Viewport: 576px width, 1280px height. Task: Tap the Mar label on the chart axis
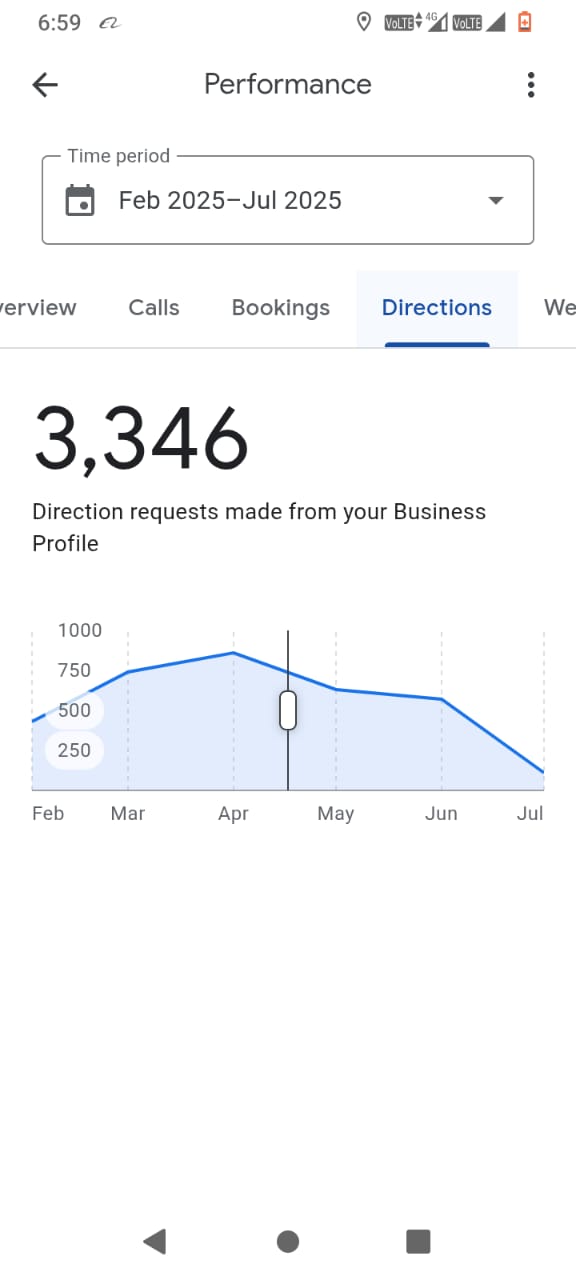(128, 813)
